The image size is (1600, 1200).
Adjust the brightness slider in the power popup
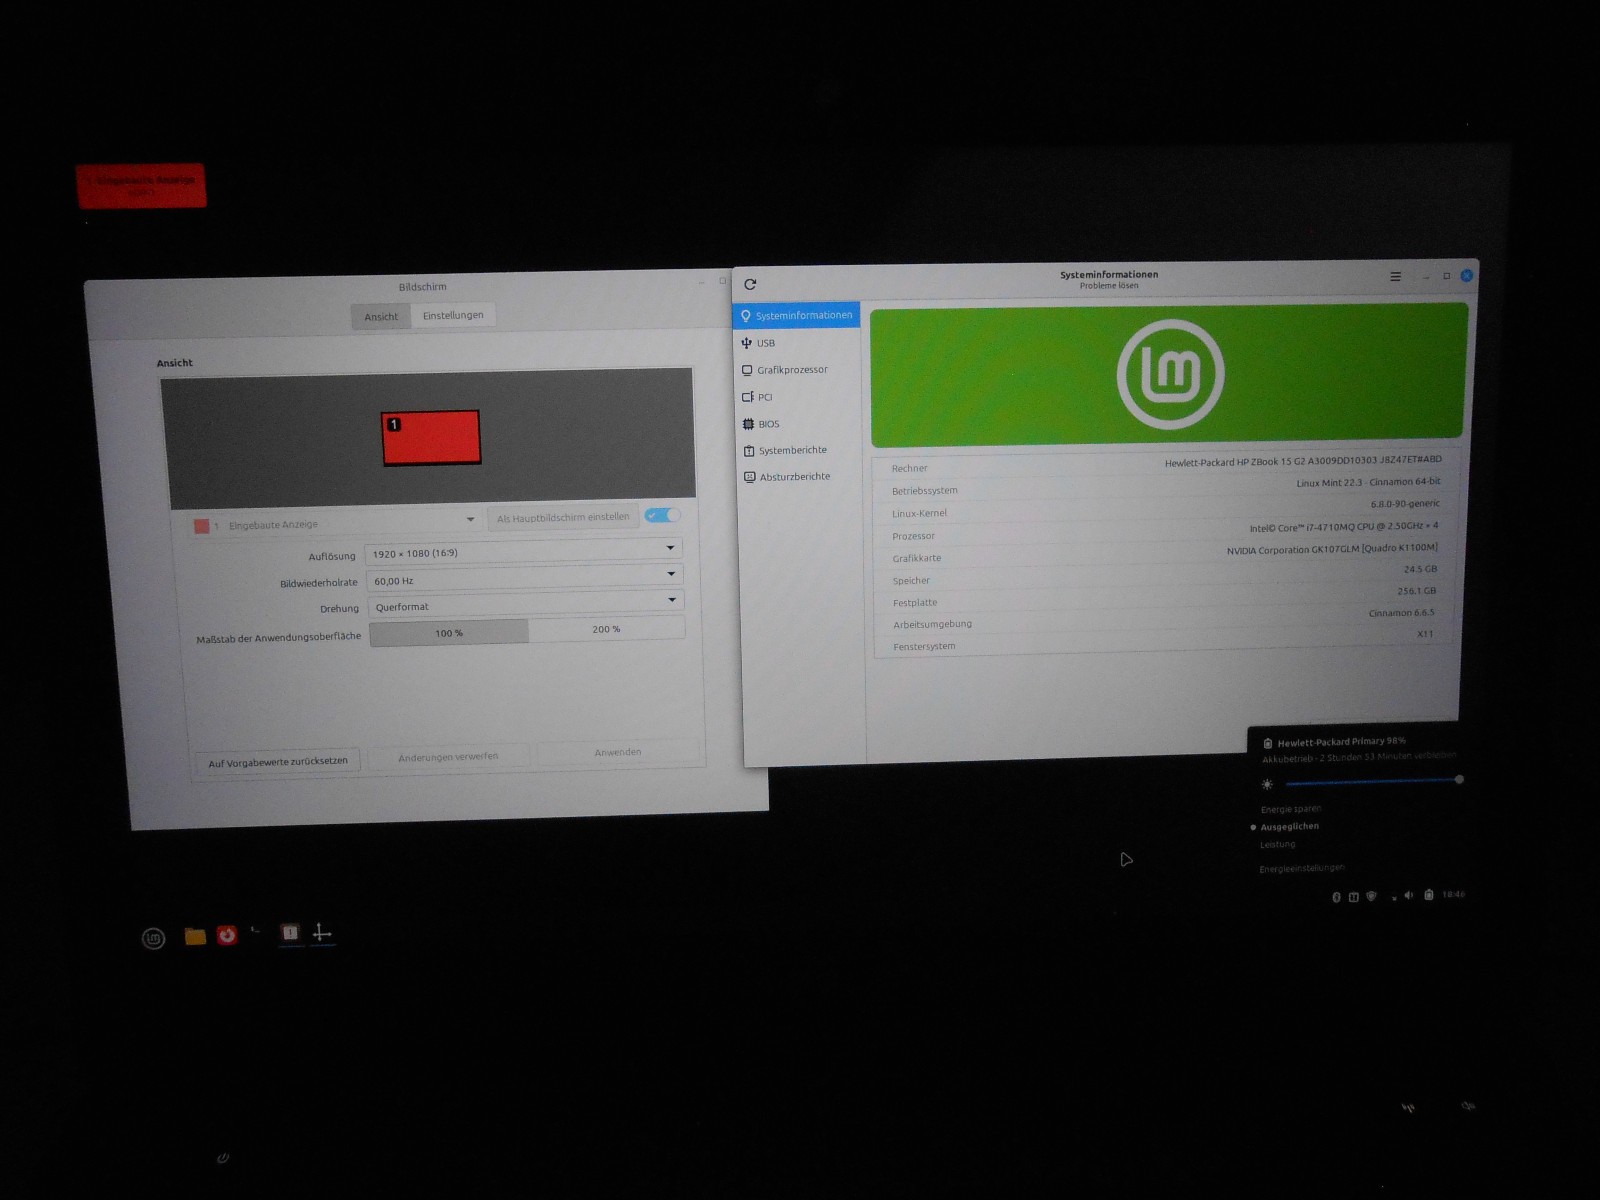(x=1375, y=782)
